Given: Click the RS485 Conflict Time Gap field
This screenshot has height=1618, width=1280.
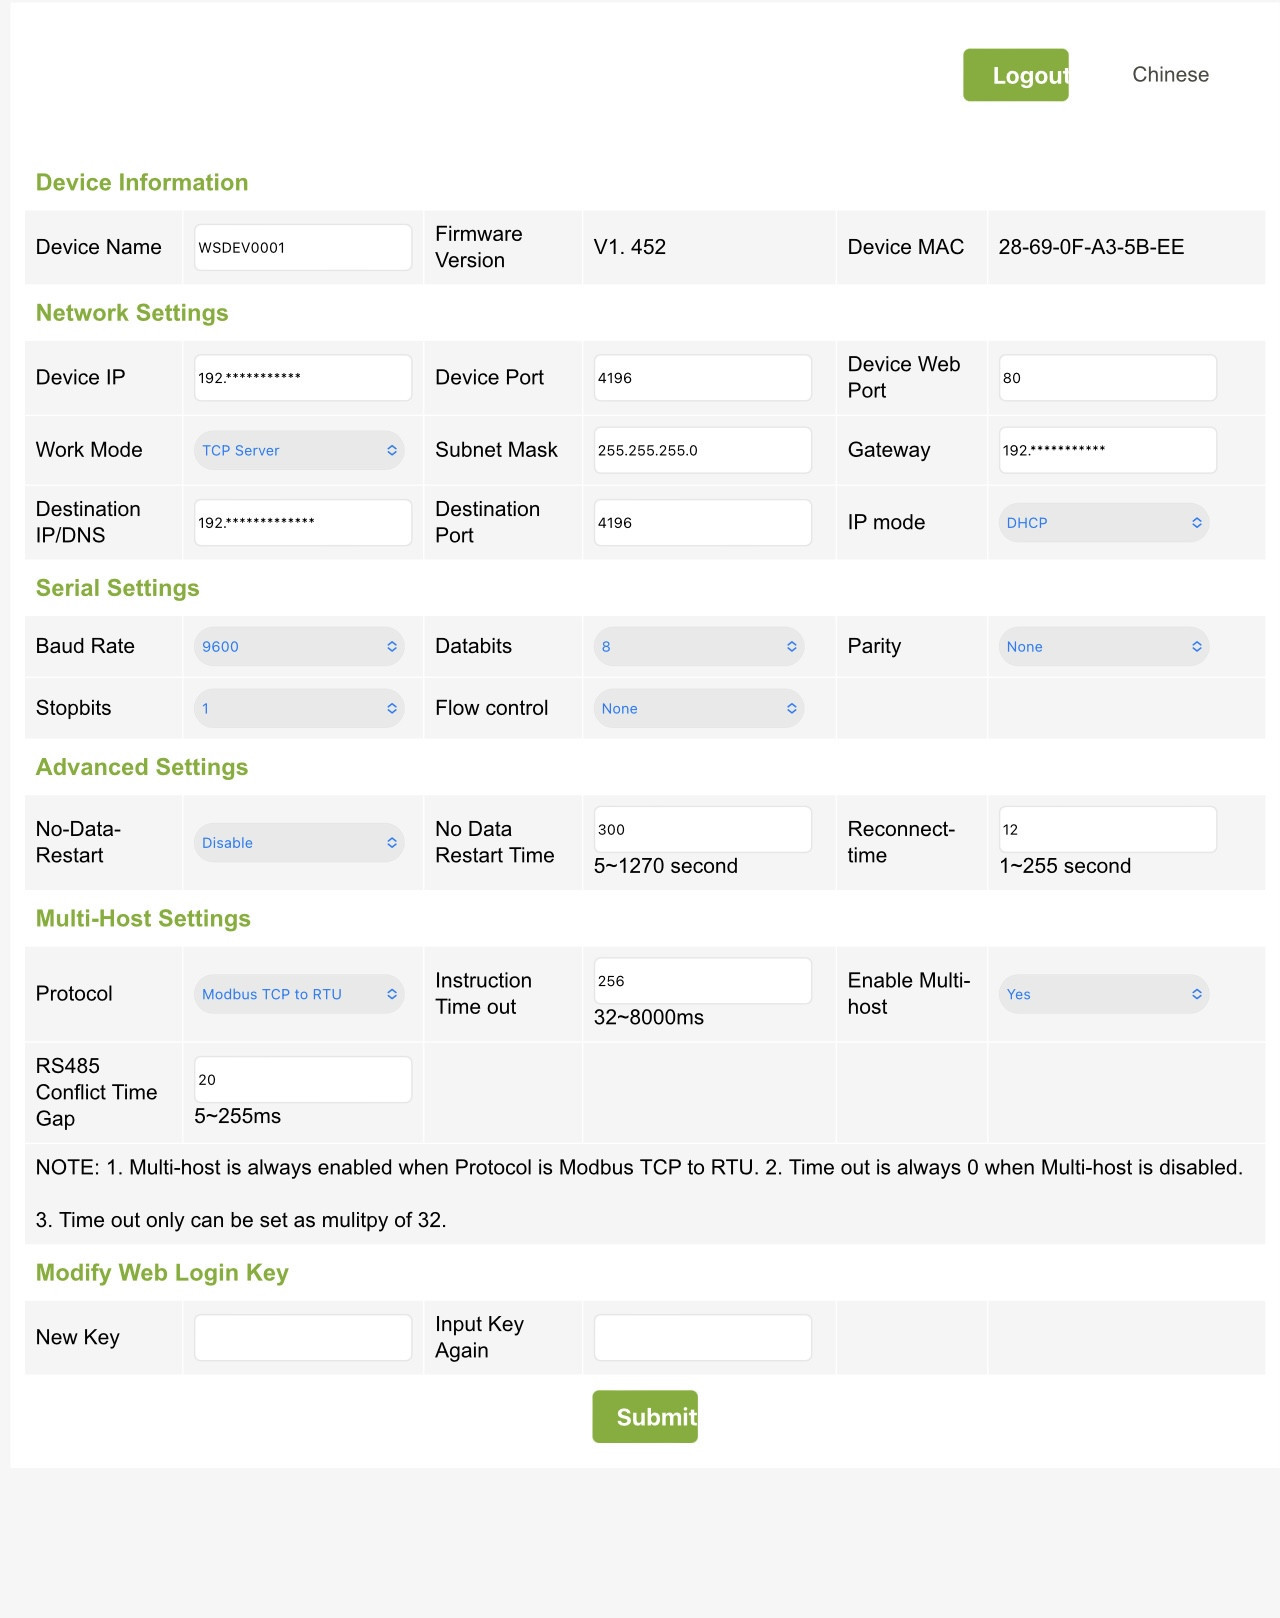Looking at the screenshot, I should click(303, 1080).
